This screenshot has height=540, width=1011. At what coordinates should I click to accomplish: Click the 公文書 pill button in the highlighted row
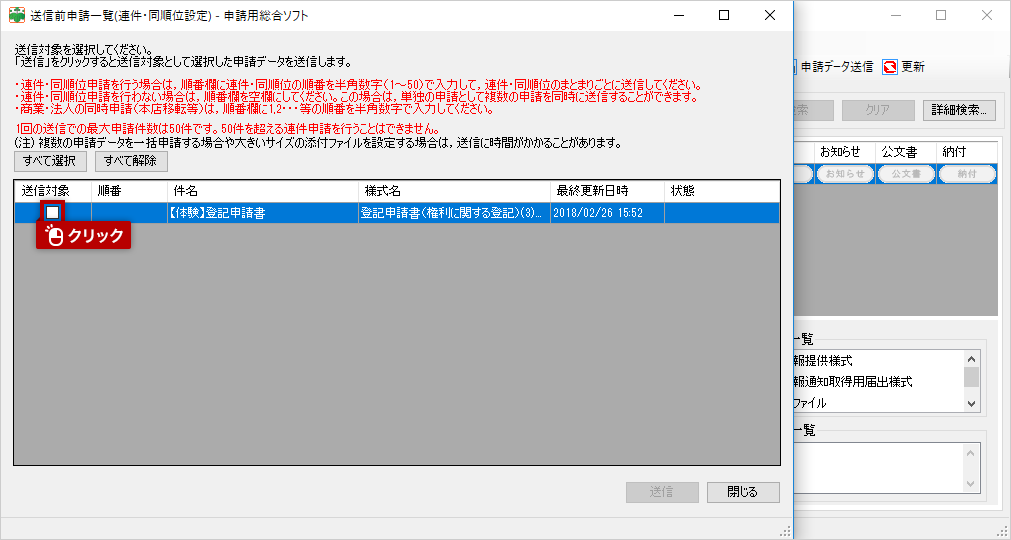point(907,174)
